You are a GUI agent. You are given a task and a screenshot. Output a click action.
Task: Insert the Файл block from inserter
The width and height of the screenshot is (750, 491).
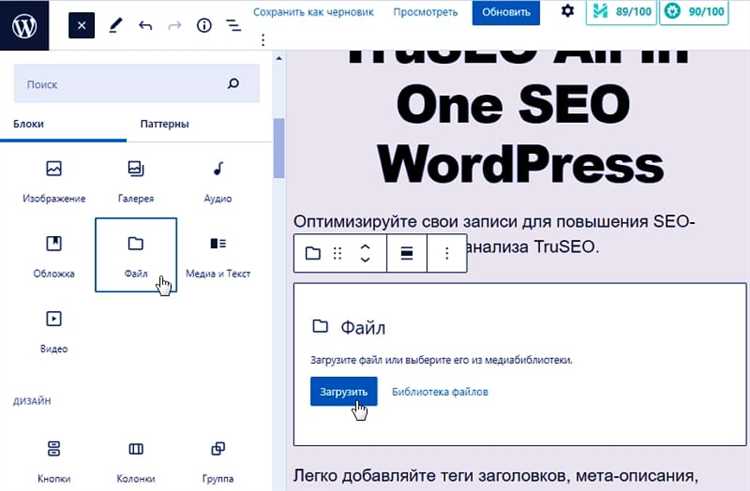(x=136, y=255)
